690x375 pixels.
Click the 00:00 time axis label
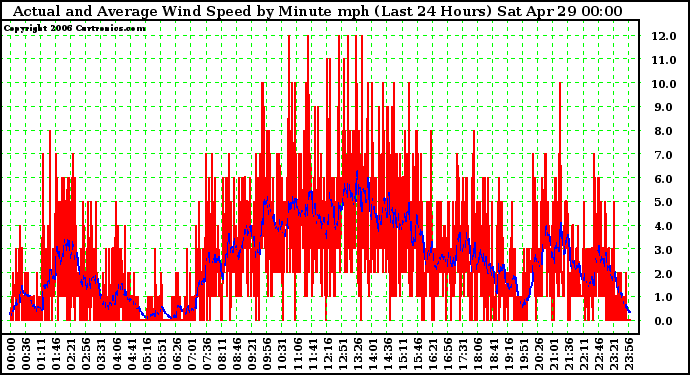tap(11, 354)
